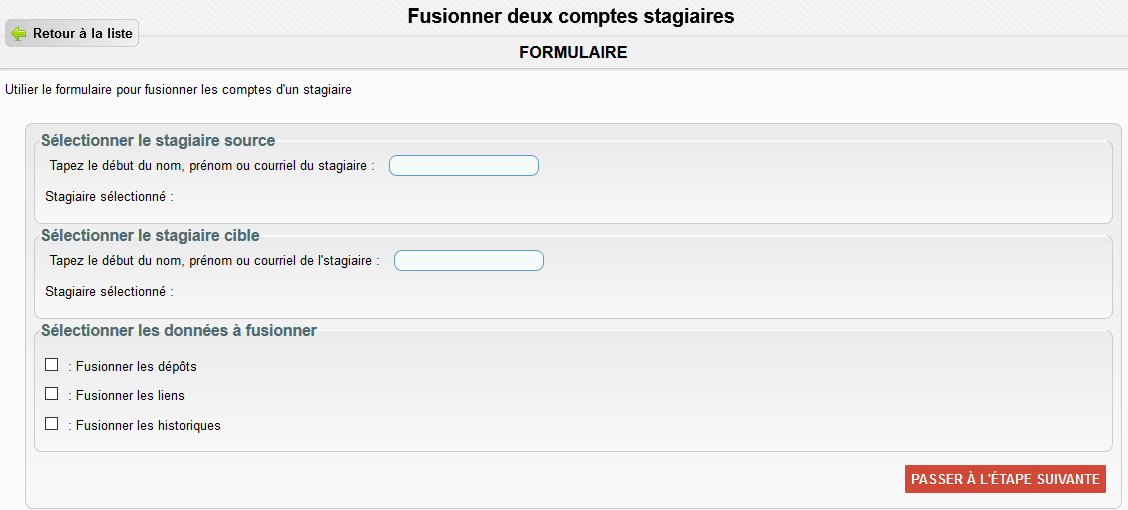
Task: Click the 'Sélectionner les données à fusionner' legend
Action: tap(179, 331)
